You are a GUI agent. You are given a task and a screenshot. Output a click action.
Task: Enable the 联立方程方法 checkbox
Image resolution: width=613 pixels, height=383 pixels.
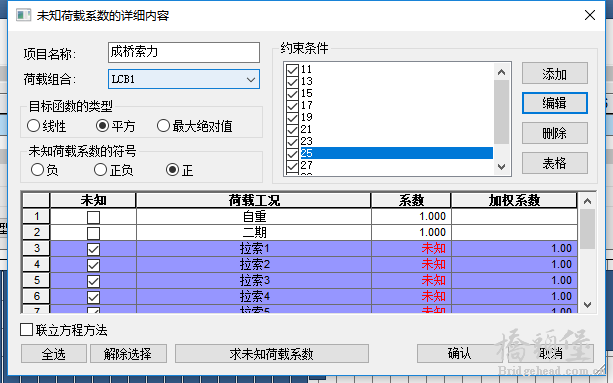click(x=26, y=329)
